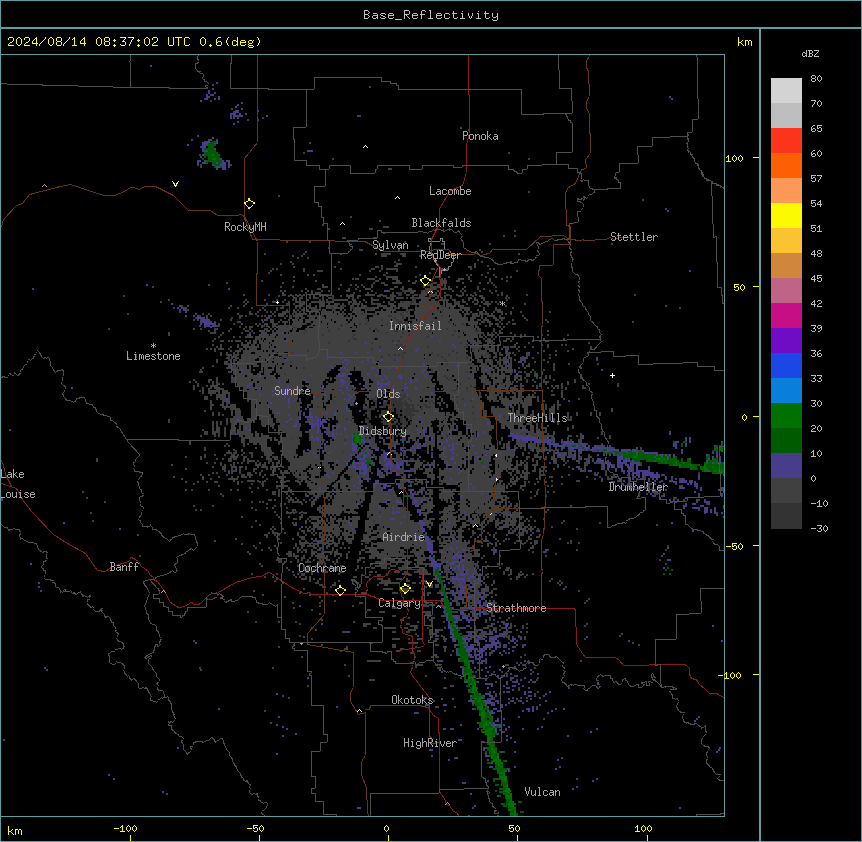
Task: Select the Drumheller label
Action: coord(638,487)
